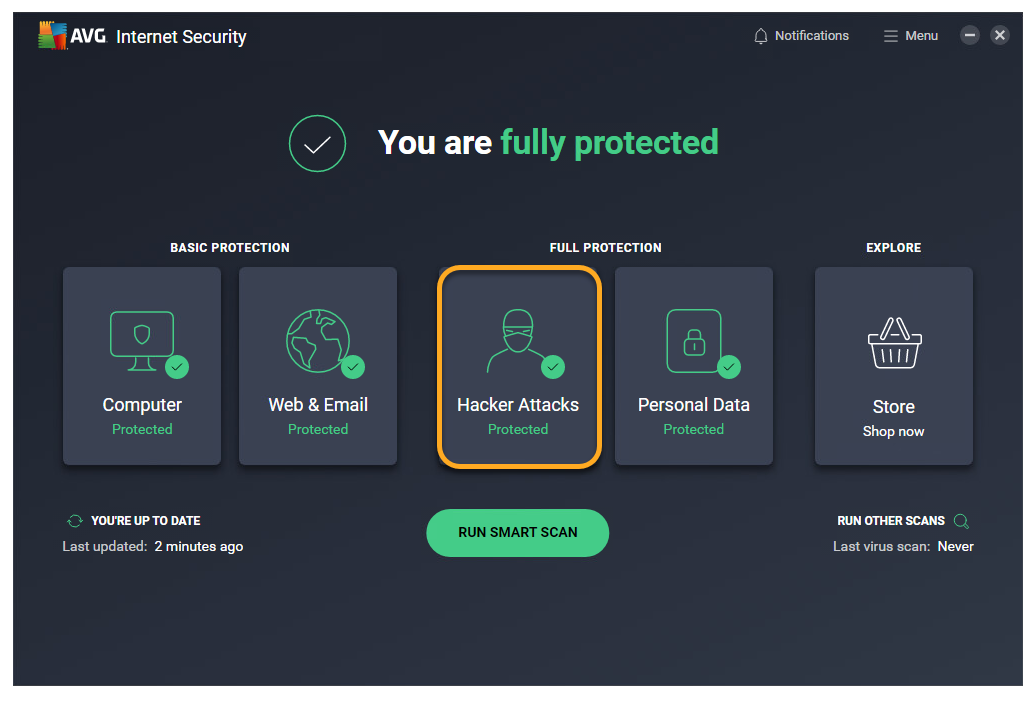
Task: Click the AVG logo
Action: coord(66,36)
